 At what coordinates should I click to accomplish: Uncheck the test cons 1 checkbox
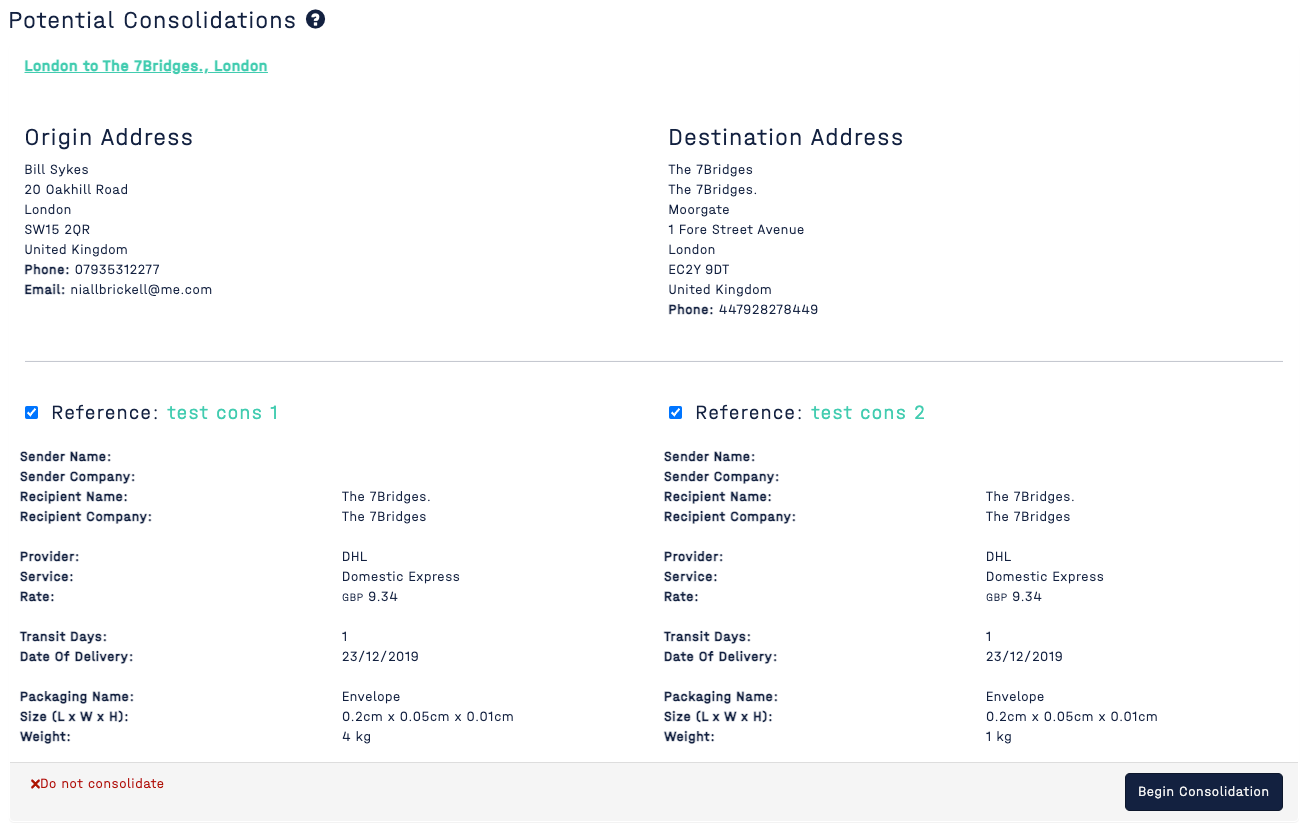pyautogui.click(x=32, y=413)
